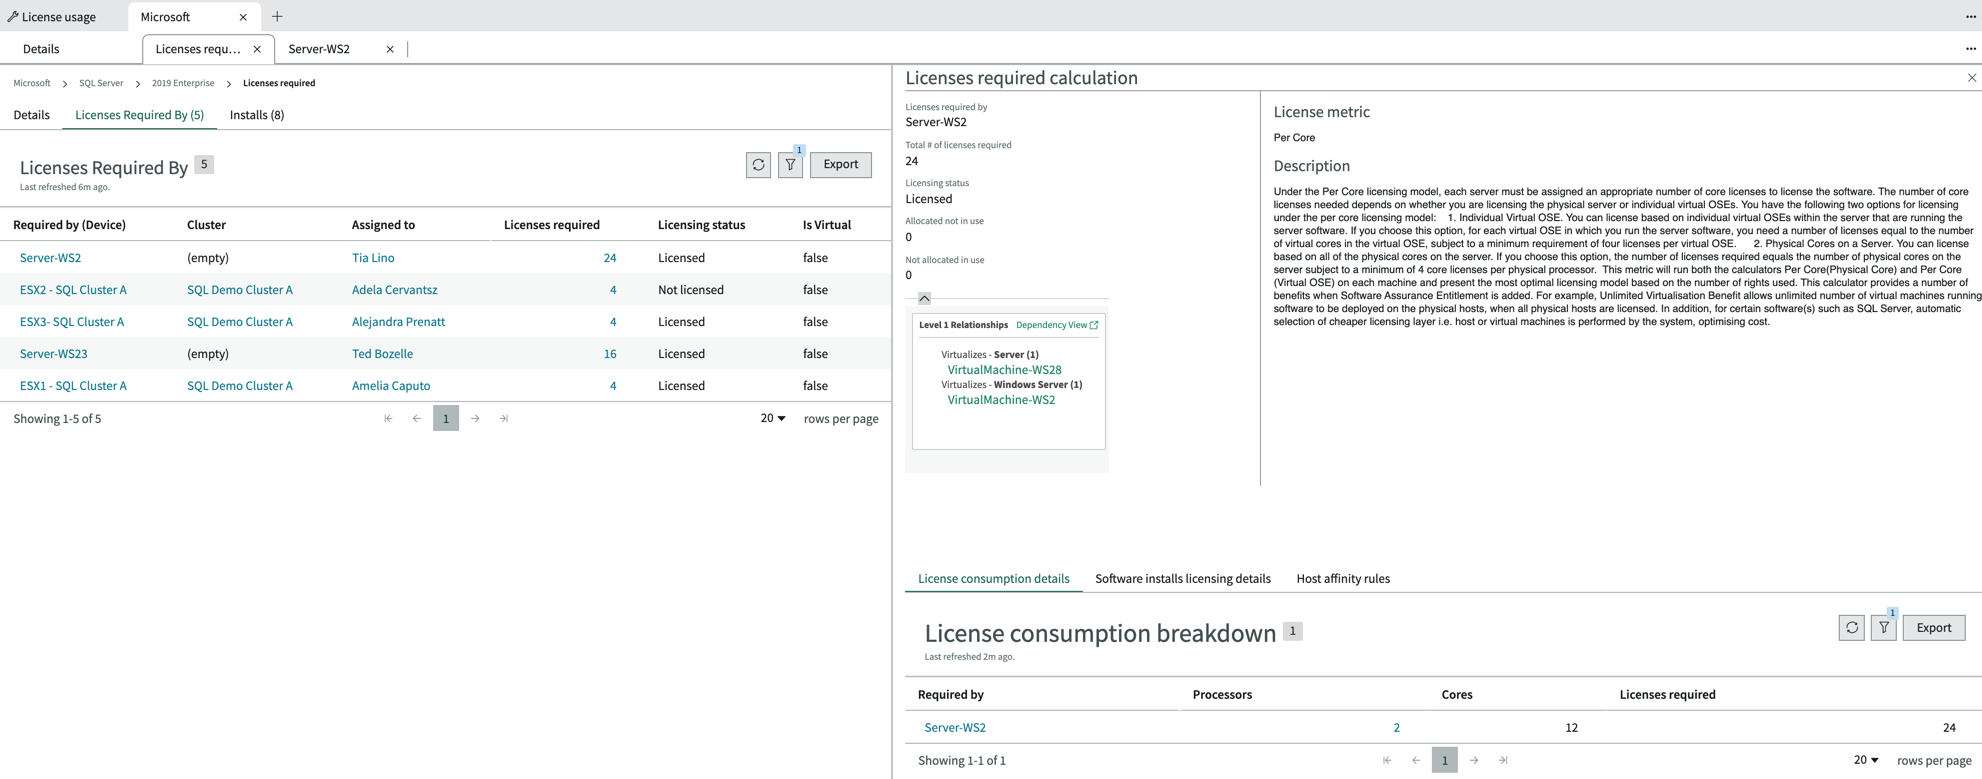
Task: Close the Microsoft top tab
Action: coord(243,17)
